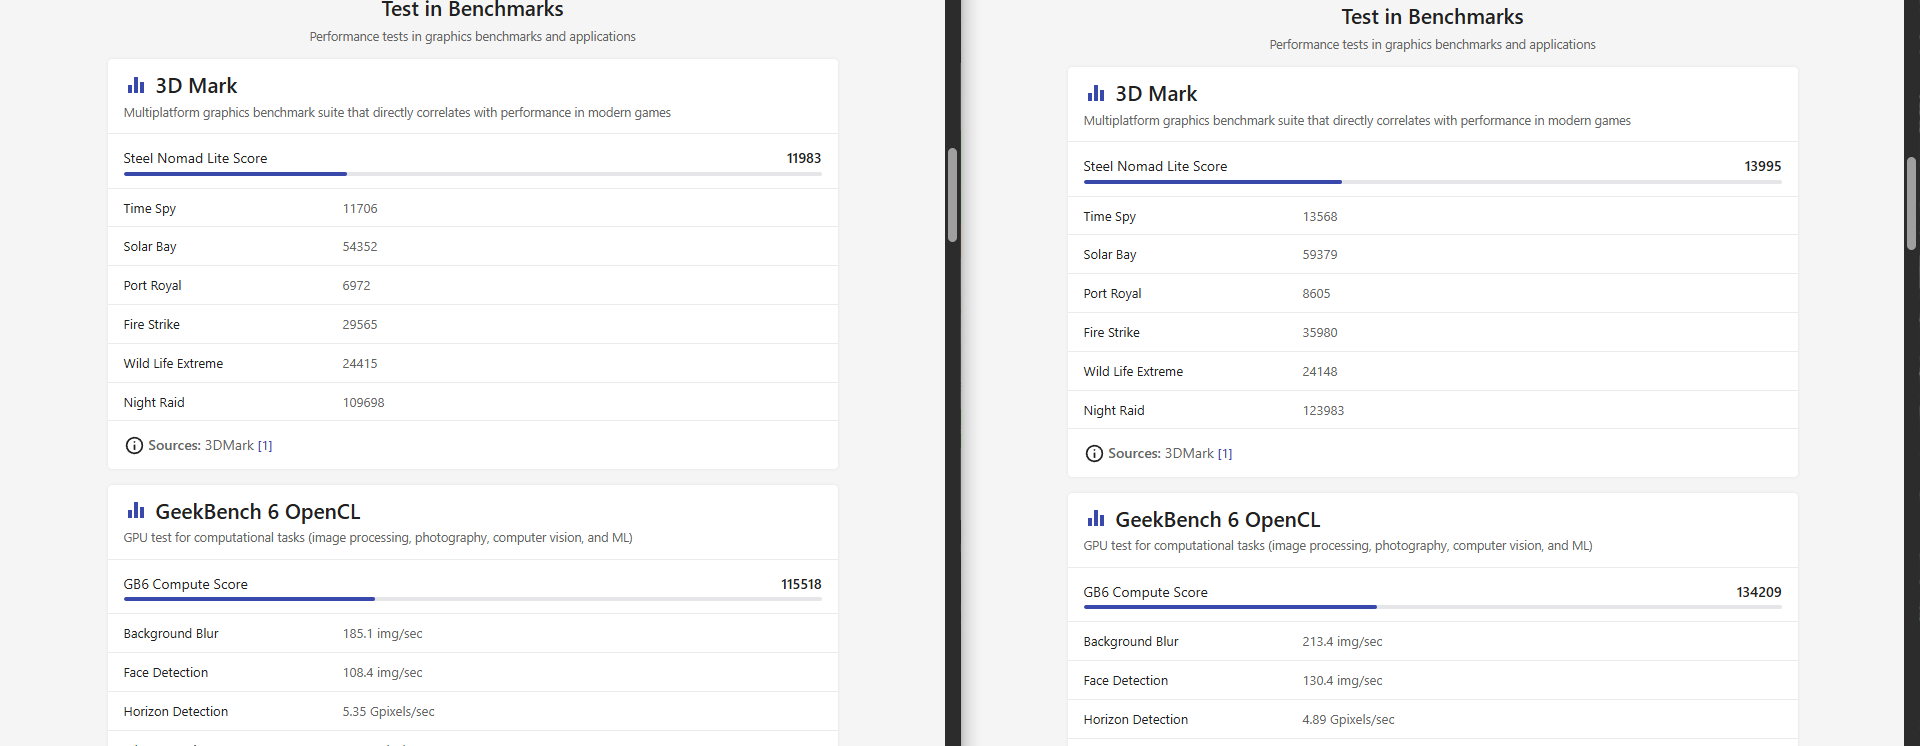Click the Performance tests subtitle in right pane
This screenshot has height=746, width=1920.
pyautogui.click(x=1432, y=45)
